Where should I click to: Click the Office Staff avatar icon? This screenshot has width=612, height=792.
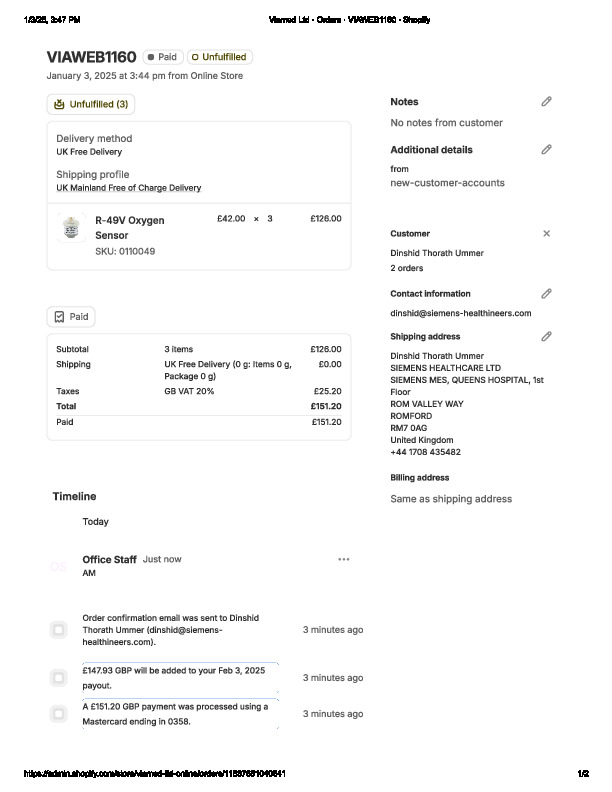coord(58,567)
